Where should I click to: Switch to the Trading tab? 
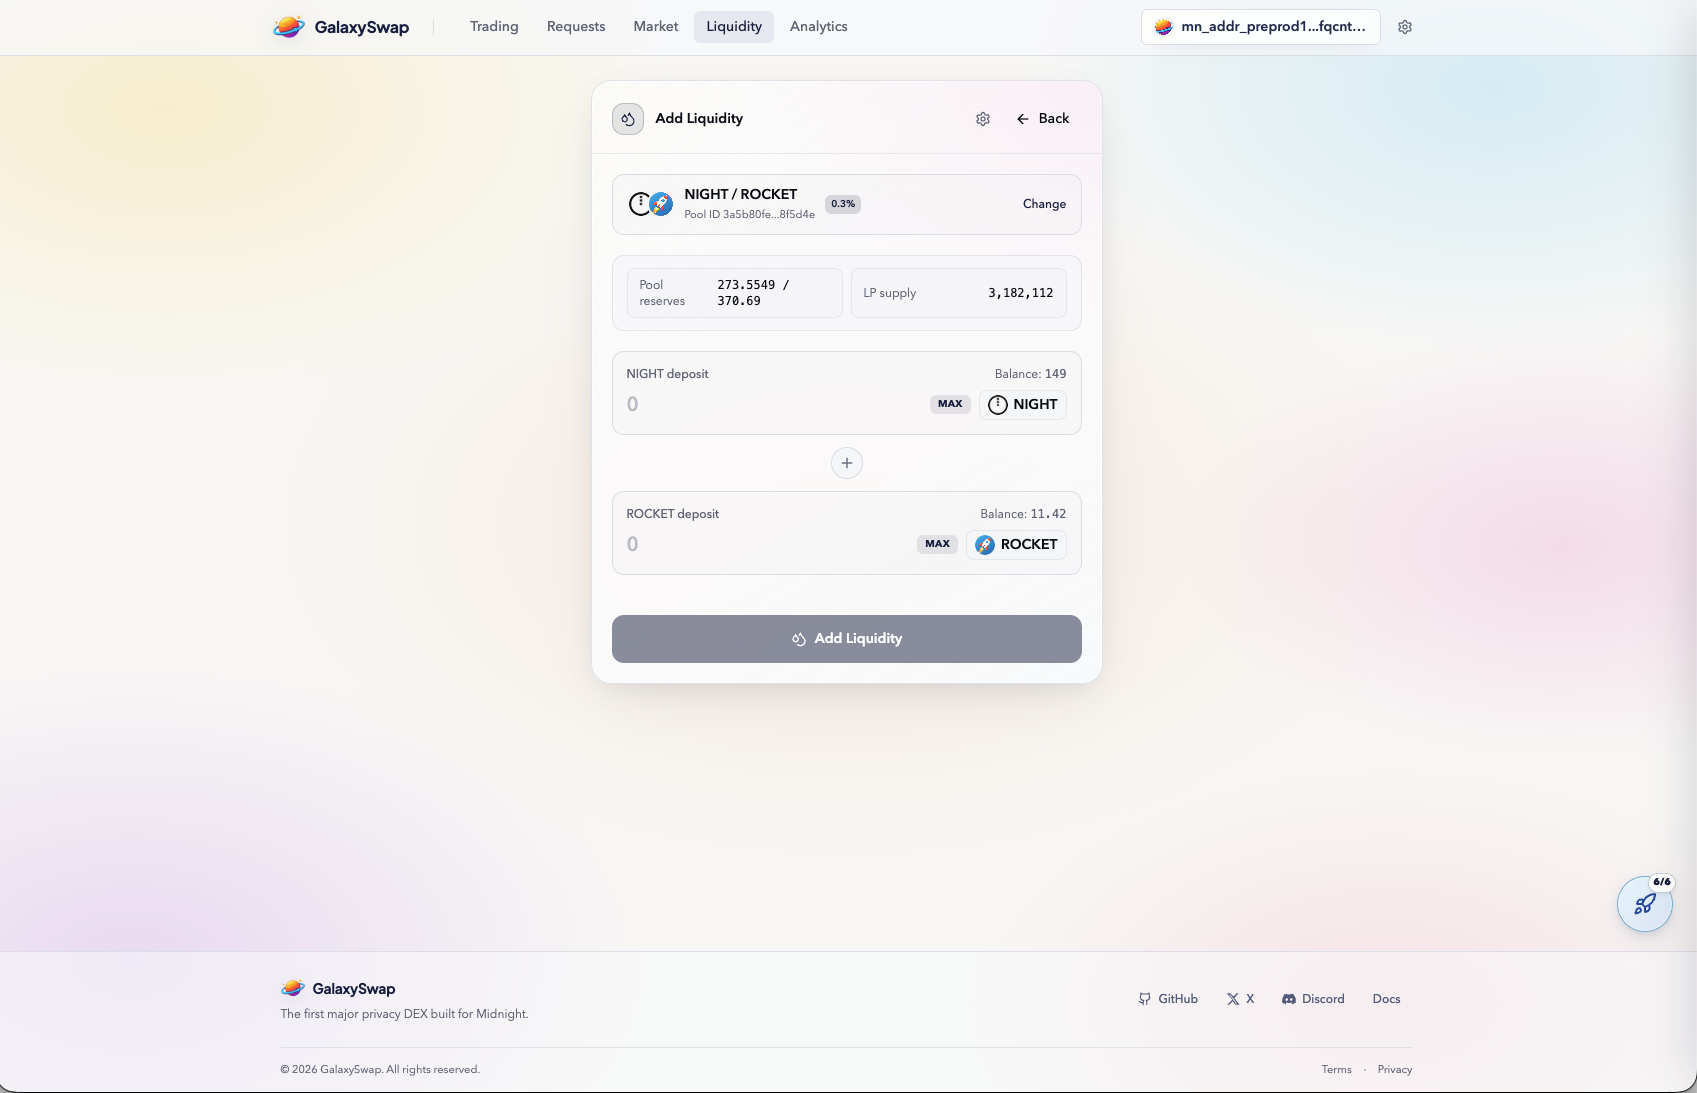(x=493, y=26)
